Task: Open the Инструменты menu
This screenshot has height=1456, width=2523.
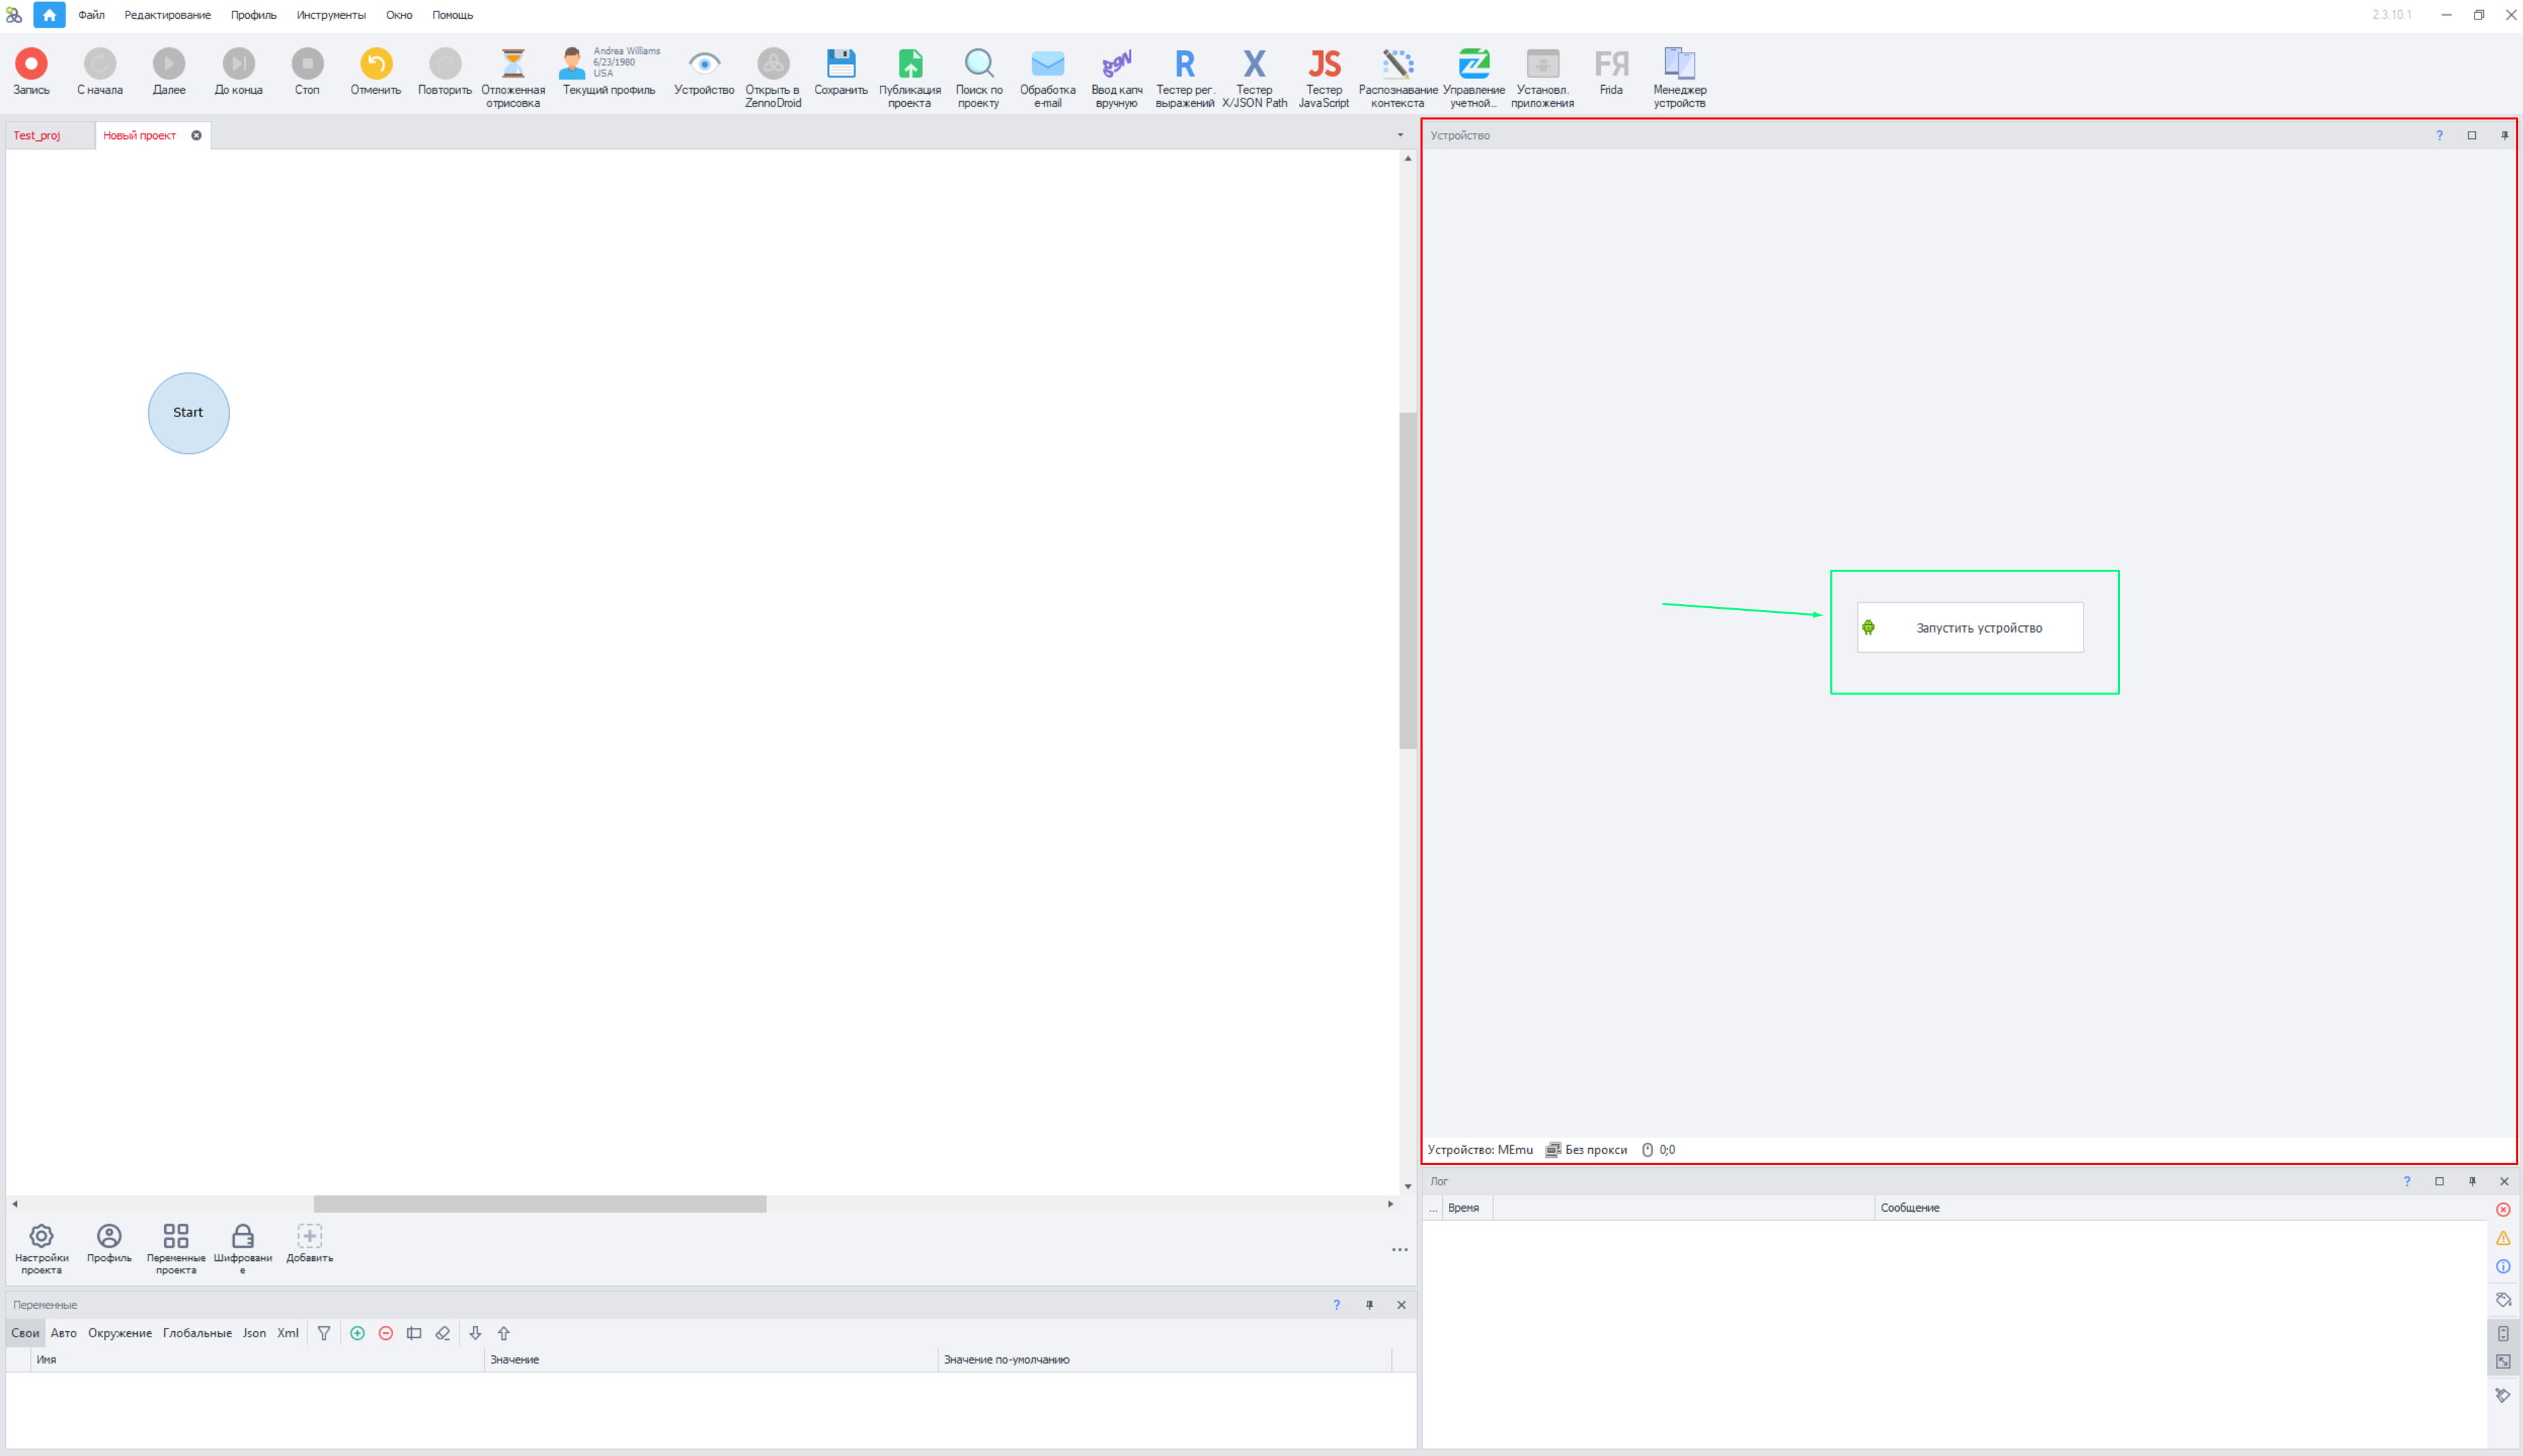Action: coord(330,15)
